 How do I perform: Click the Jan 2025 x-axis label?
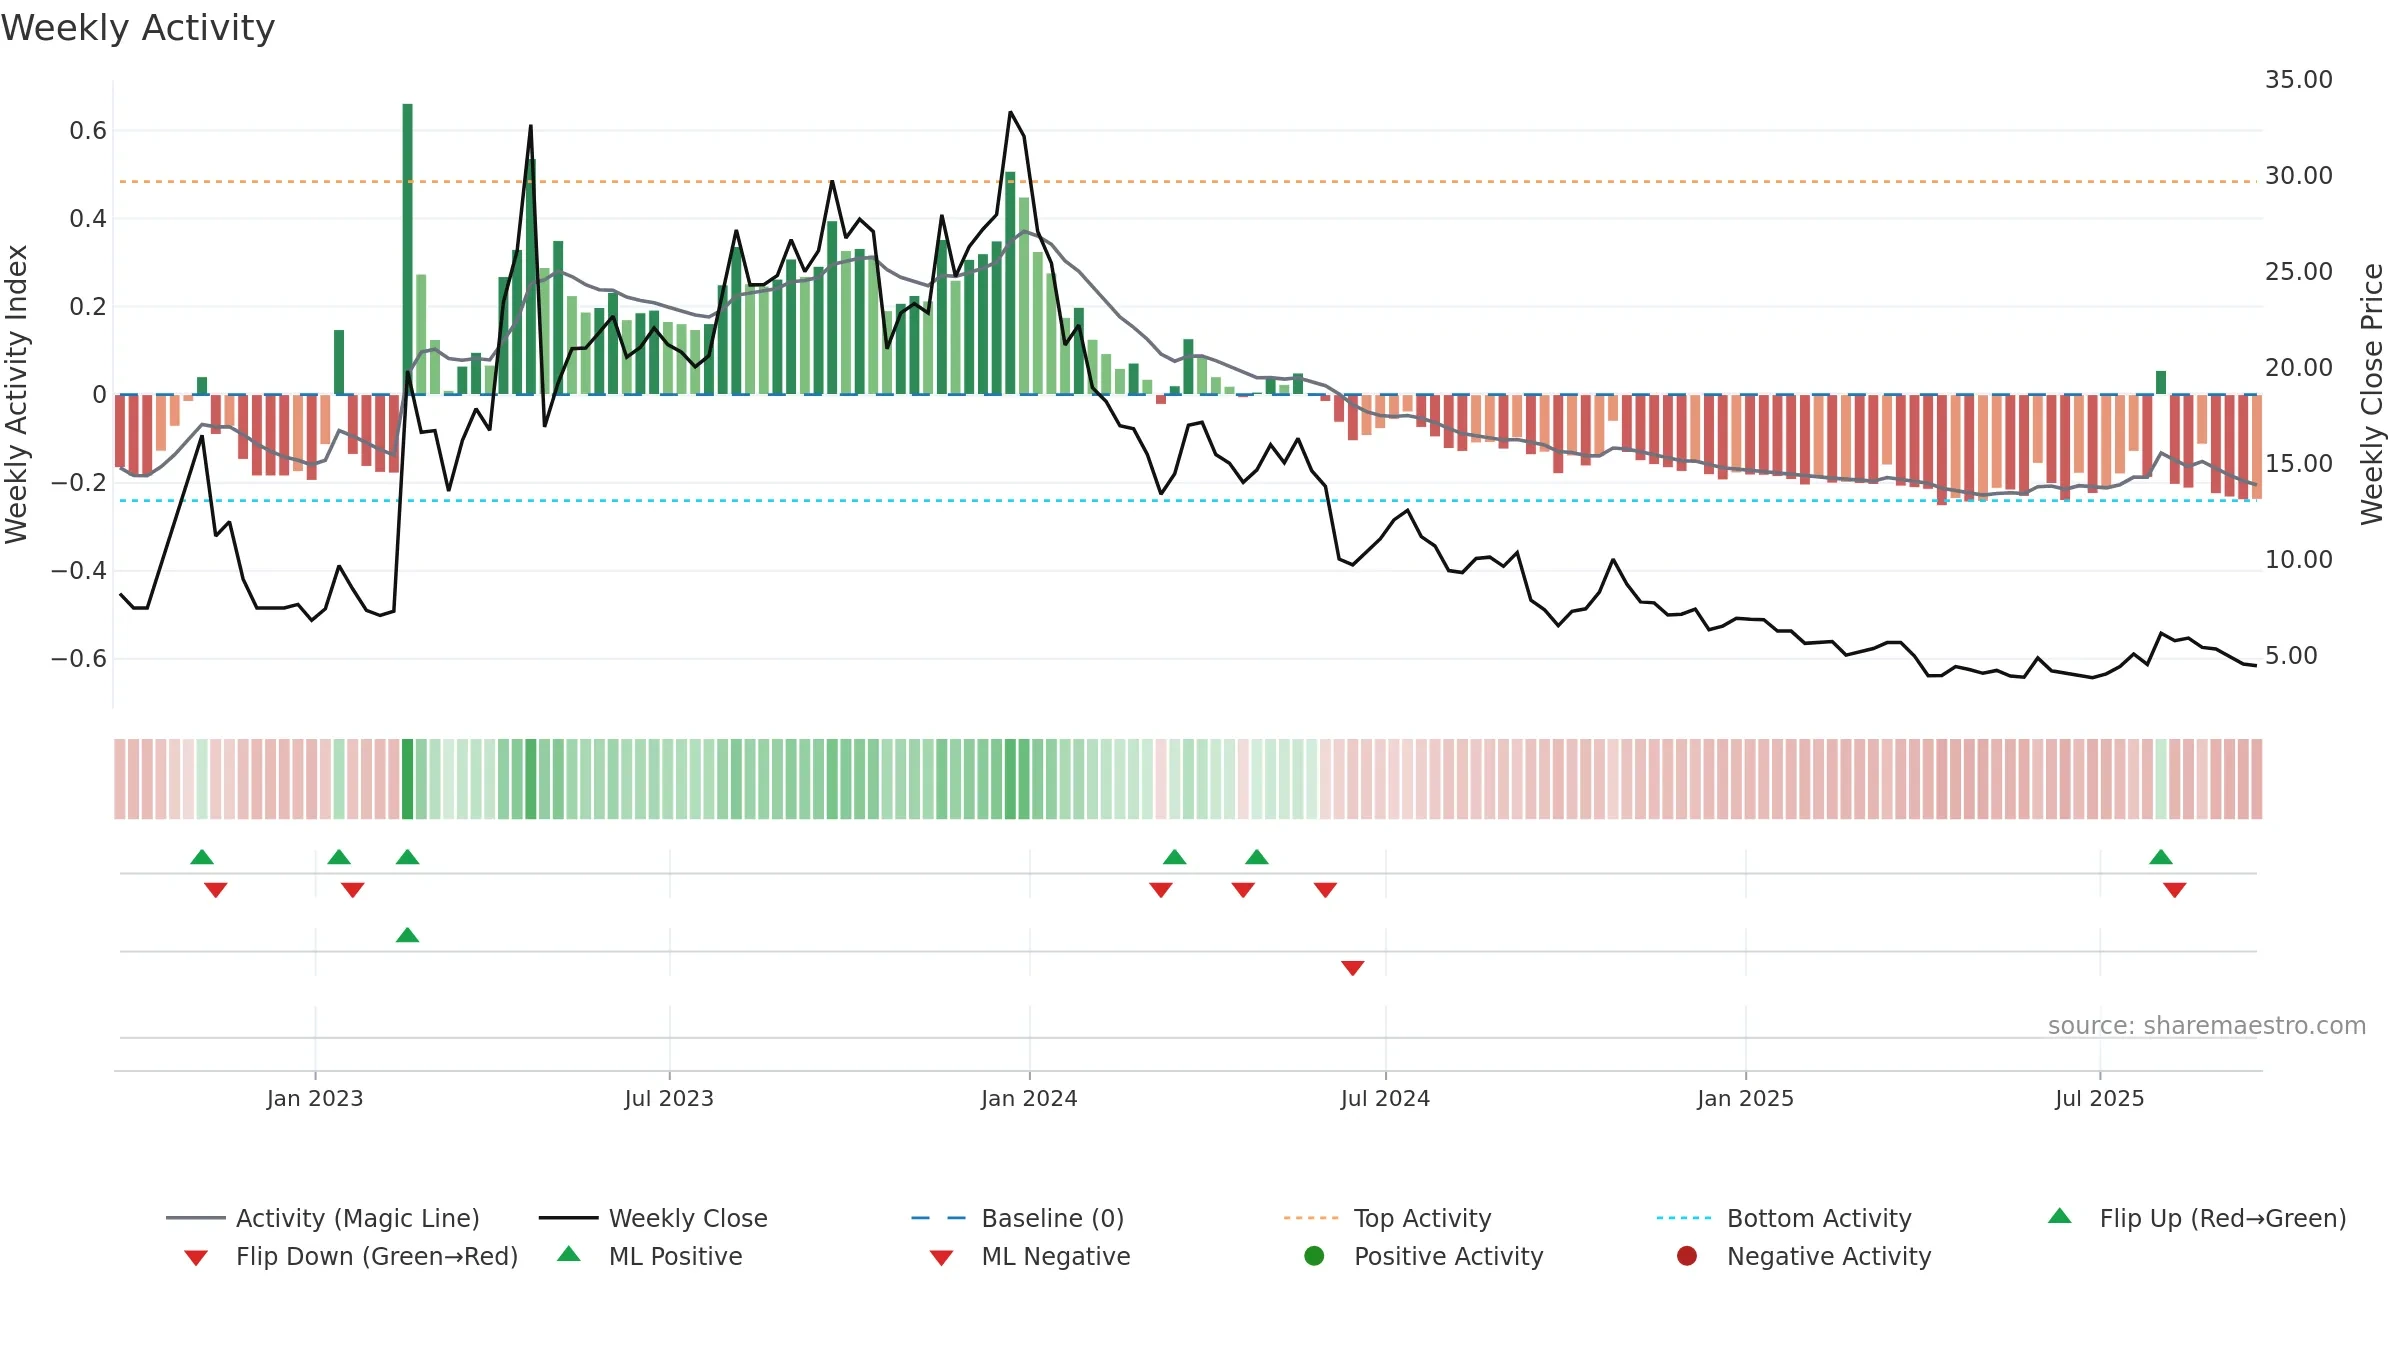click(x=1745, y=1098)
